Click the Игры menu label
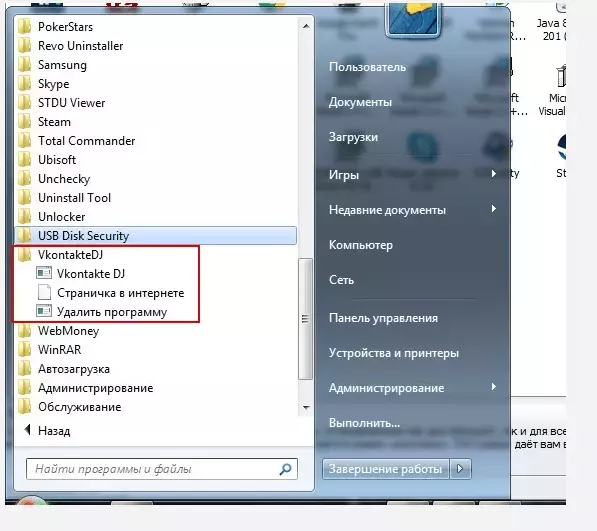 [x=344, y=175]
